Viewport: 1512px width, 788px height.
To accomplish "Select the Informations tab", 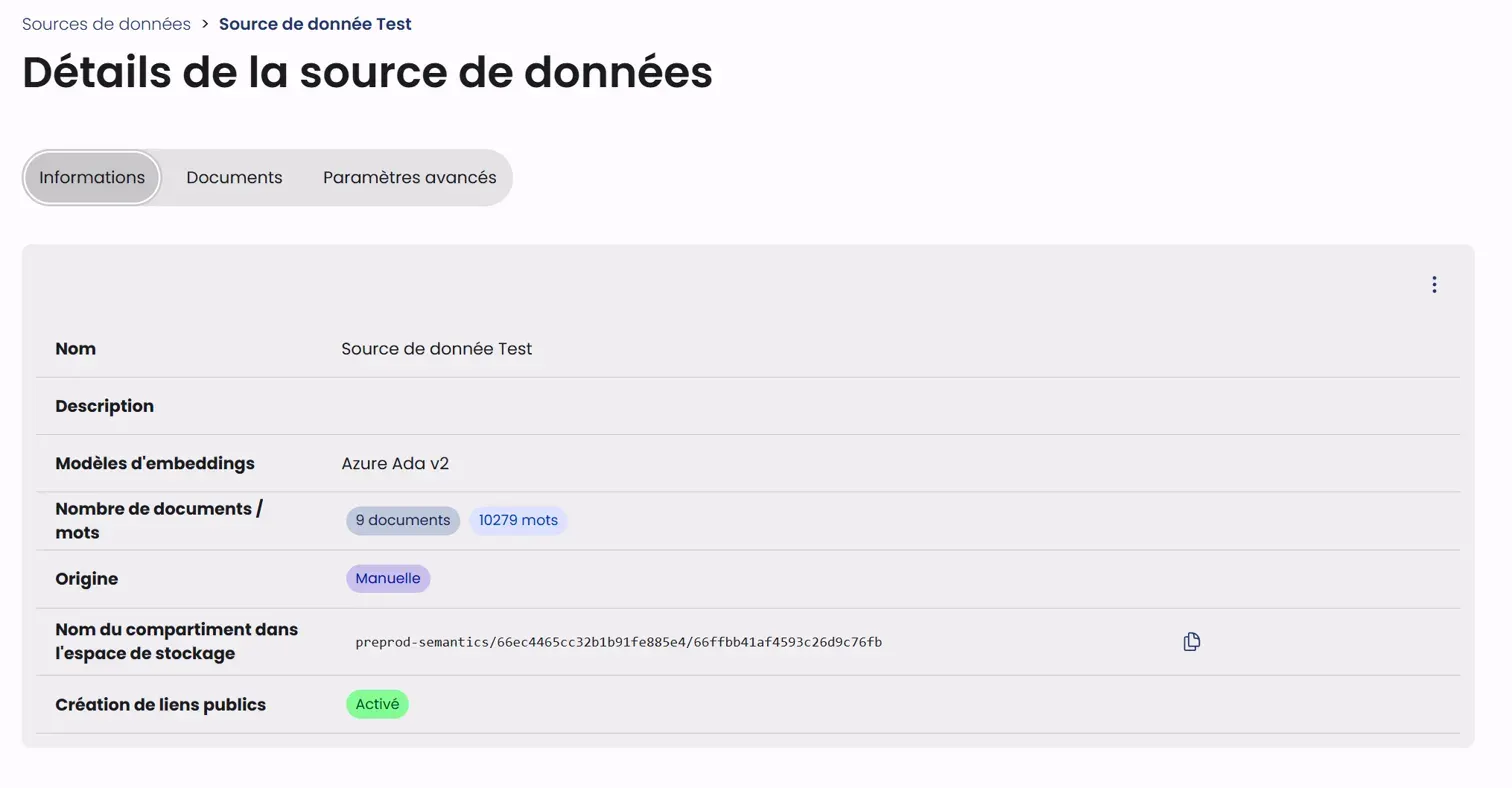I will click(x=92, y=178).
